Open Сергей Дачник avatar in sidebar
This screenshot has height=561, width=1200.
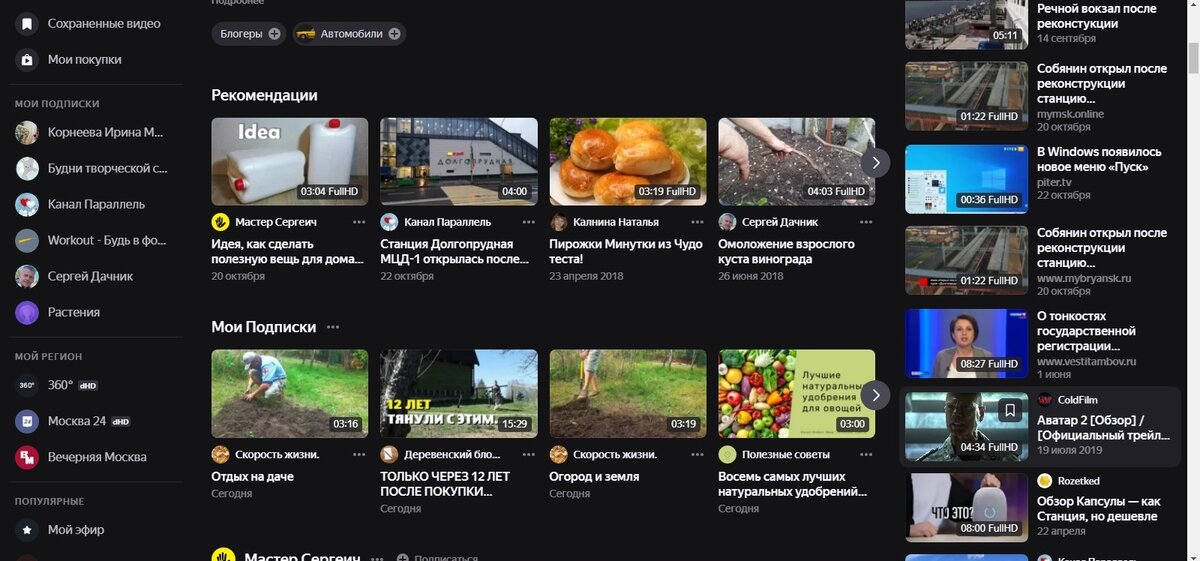[x=27, y=276]
